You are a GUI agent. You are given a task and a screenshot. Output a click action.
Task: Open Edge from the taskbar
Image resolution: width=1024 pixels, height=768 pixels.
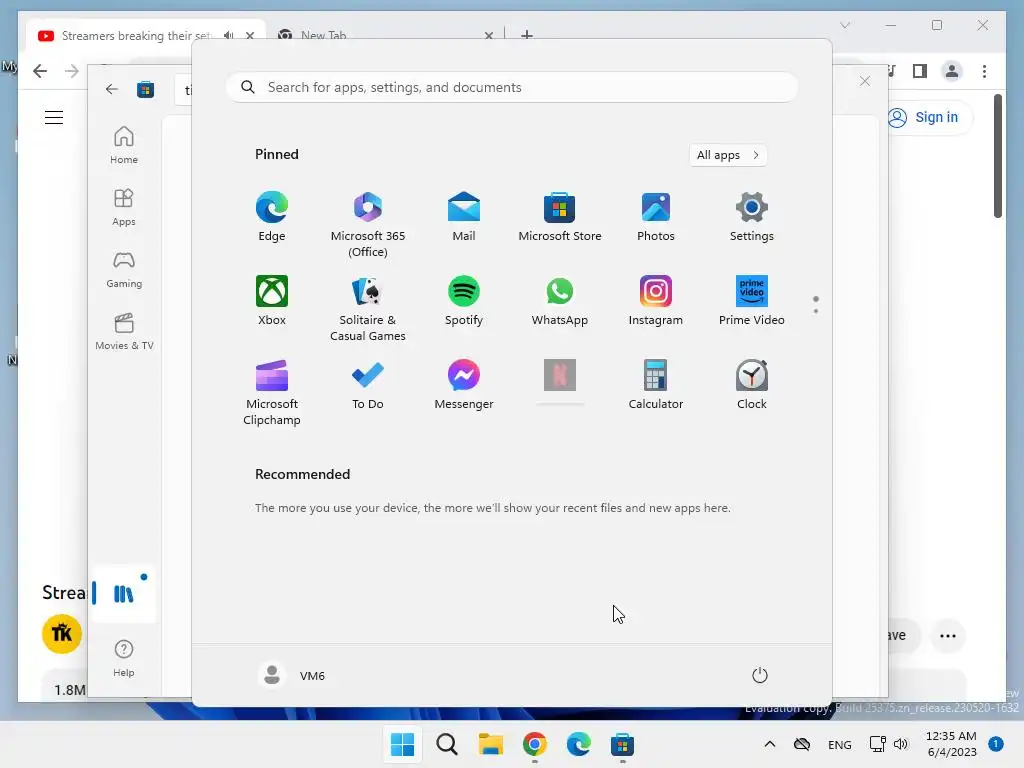[579, 744]
